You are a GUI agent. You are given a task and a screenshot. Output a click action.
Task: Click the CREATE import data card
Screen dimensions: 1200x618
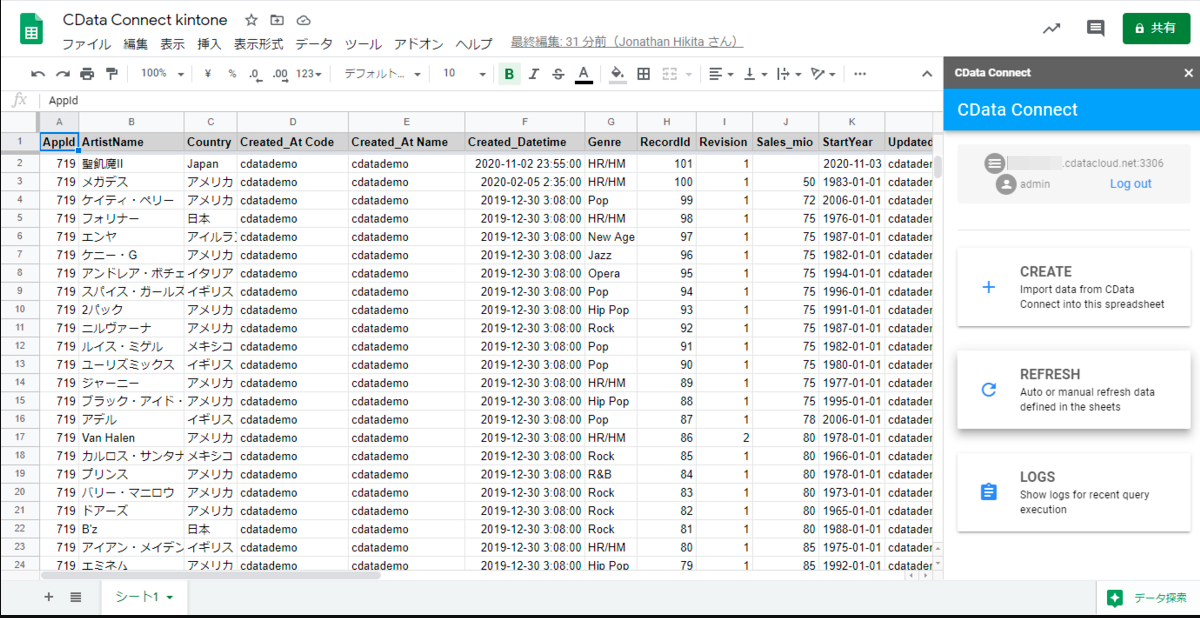1074,287
